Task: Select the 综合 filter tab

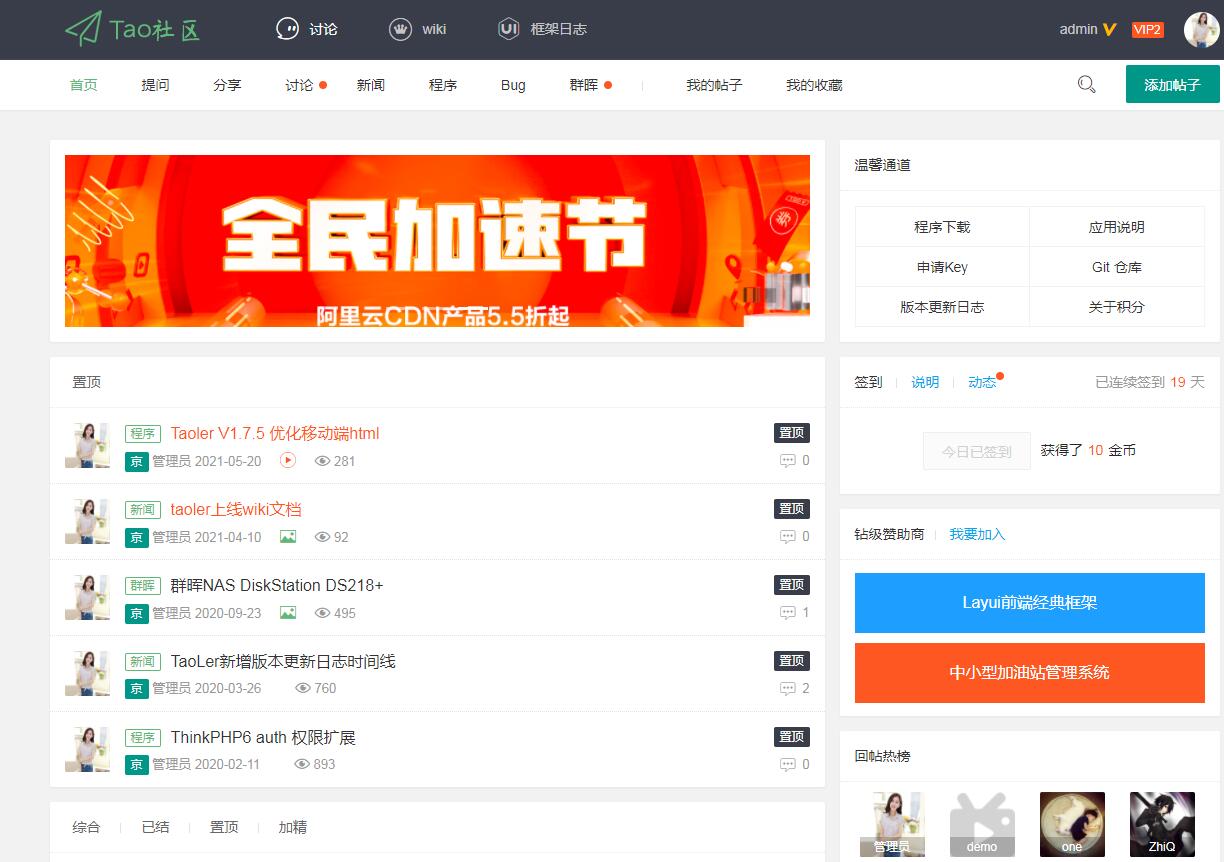Action: 86,827
